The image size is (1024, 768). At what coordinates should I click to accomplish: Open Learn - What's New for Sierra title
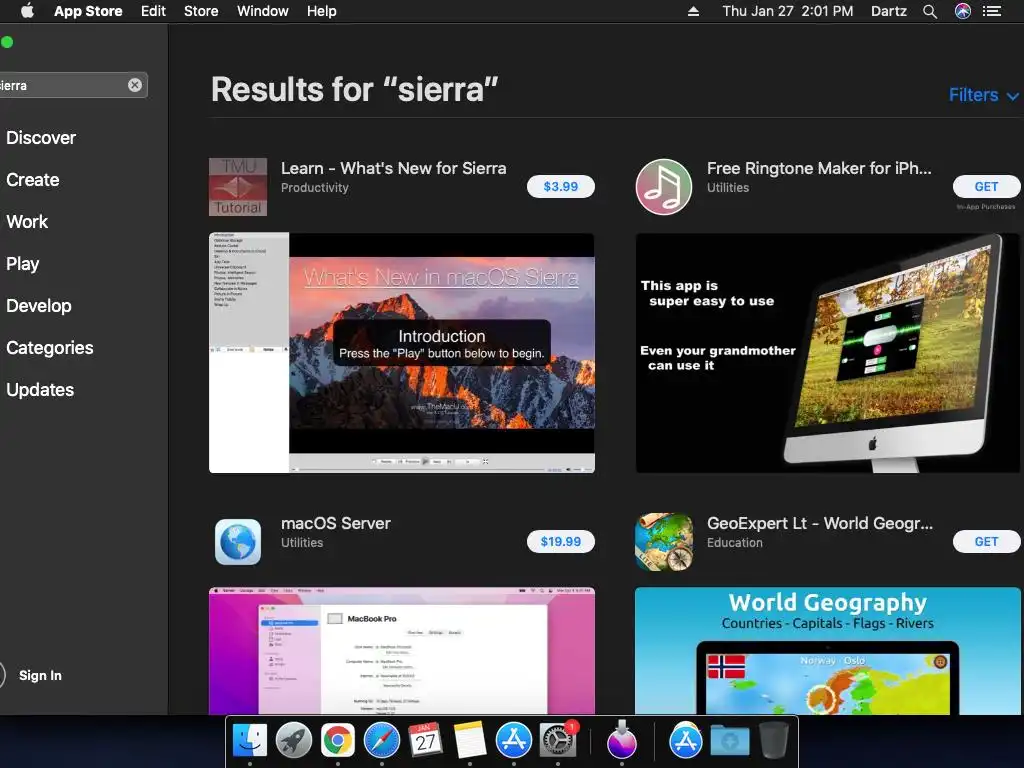pos(393,168)
